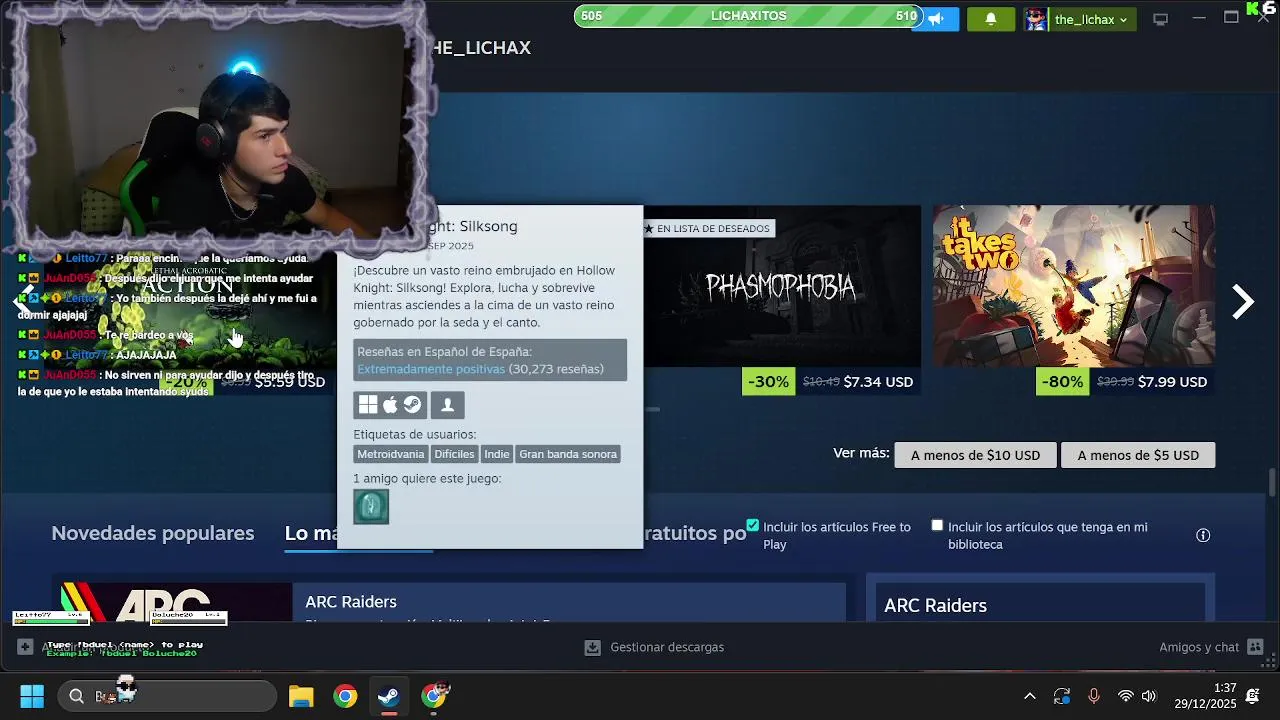1280x720 pixels.
Task: Click the SteamOS platform icon in Silksong tooltip
Action: [413, 405]
